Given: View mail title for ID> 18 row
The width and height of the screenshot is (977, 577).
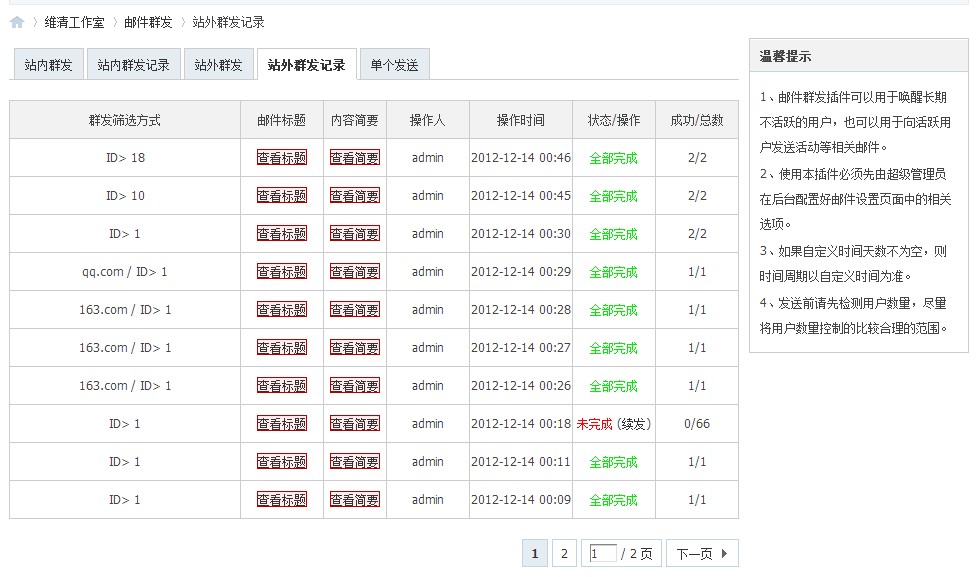Looking at the screenshot, I should [281, 158].
